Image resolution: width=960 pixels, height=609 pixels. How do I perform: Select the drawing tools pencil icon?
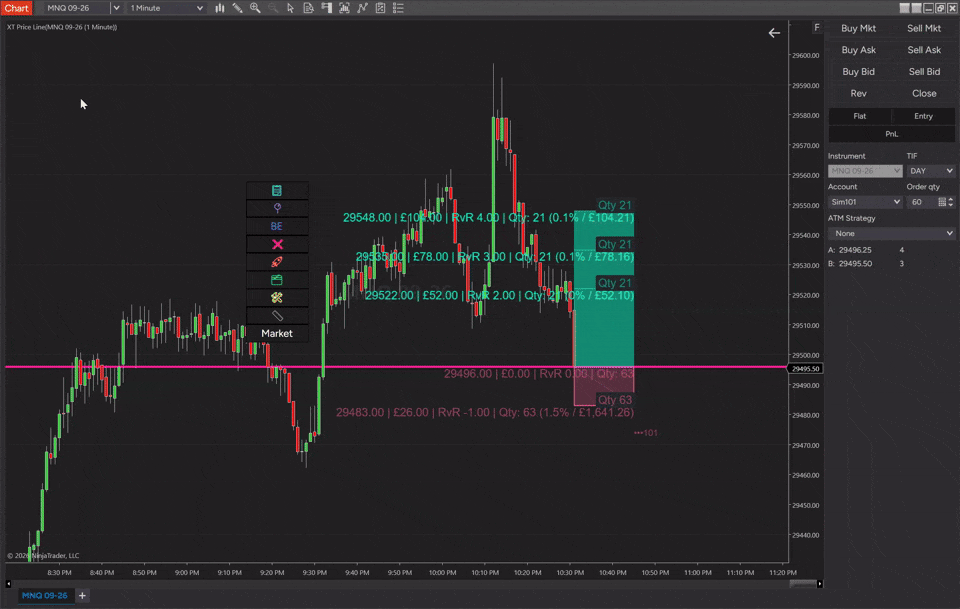click(238, 8)
